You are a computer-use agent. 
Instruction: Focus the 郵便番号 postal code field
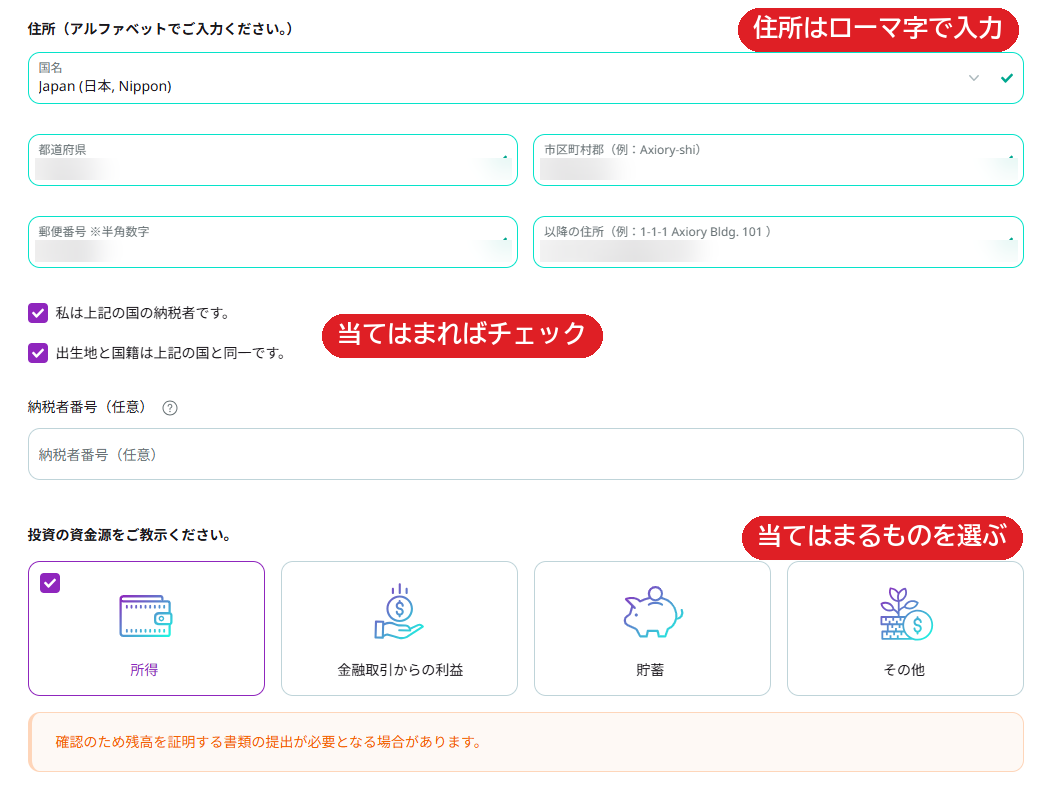pos(273,242)
